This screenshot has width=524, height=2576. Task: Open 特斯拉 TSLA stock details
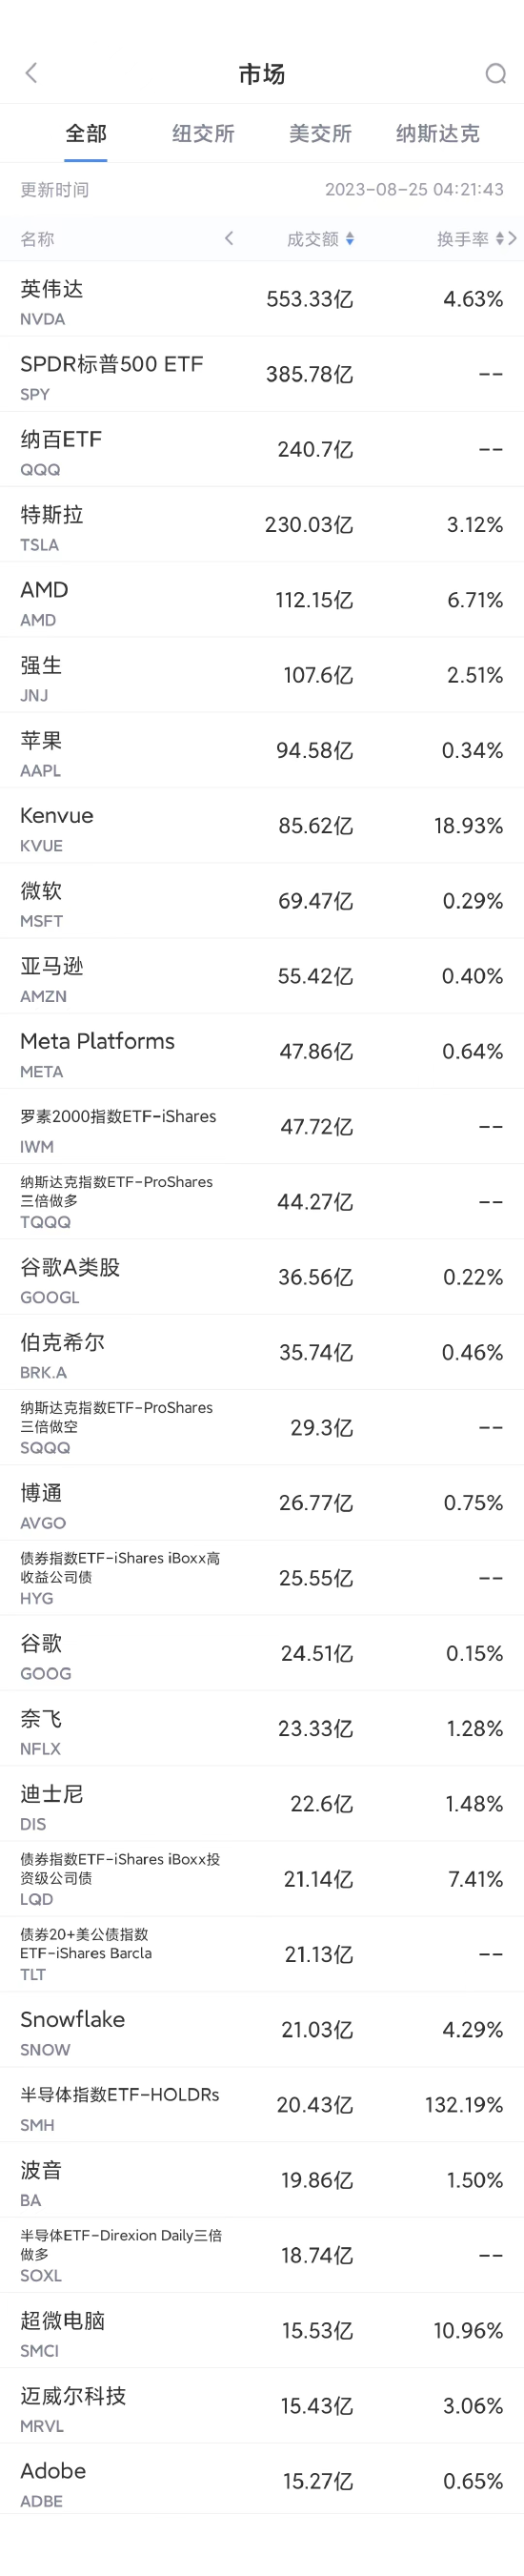pyautogui.click(x=262, y=525)
